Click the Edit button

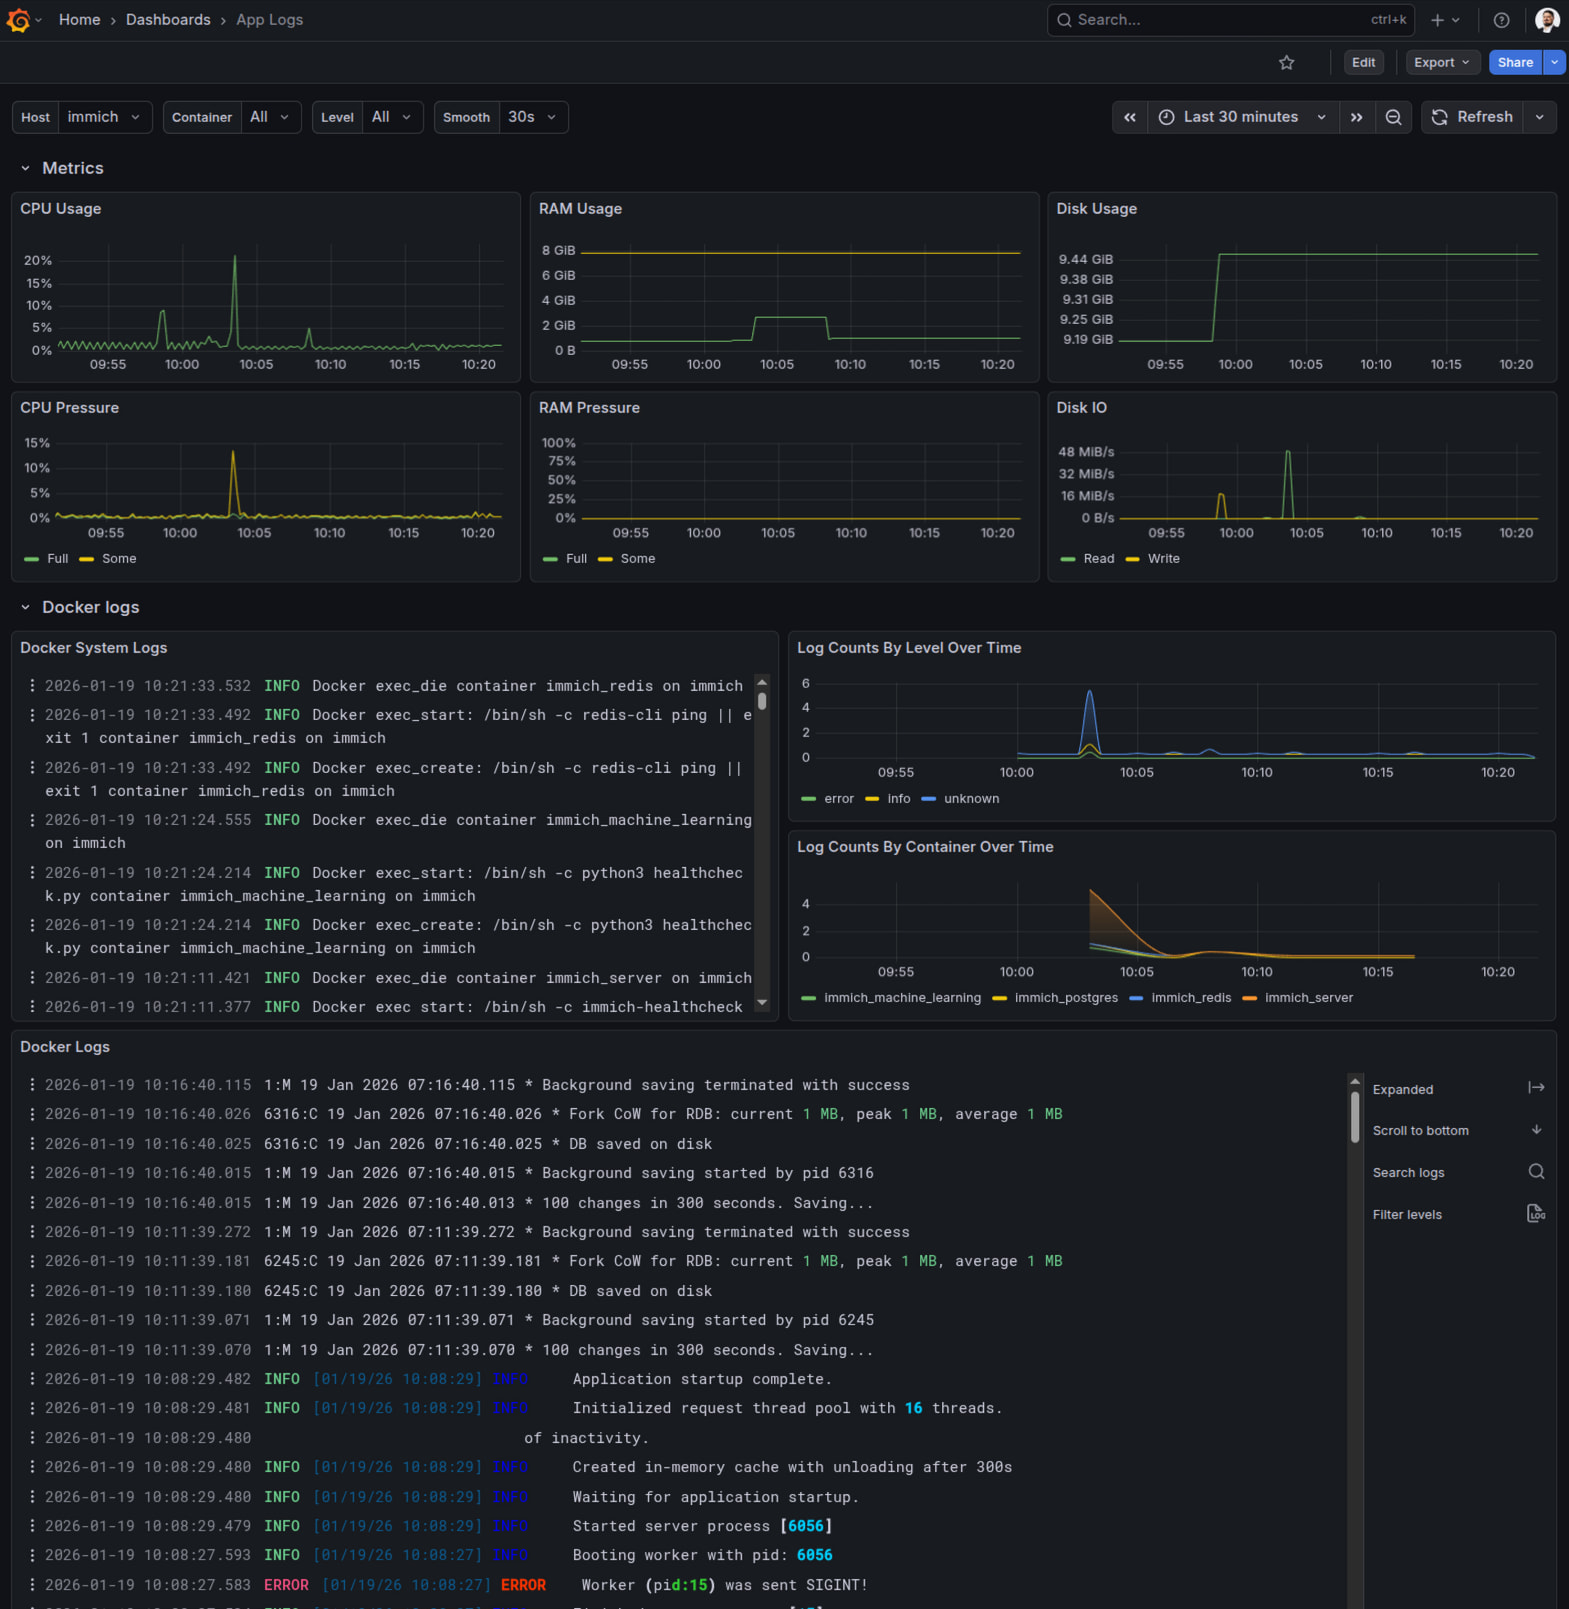point(1363,63)
